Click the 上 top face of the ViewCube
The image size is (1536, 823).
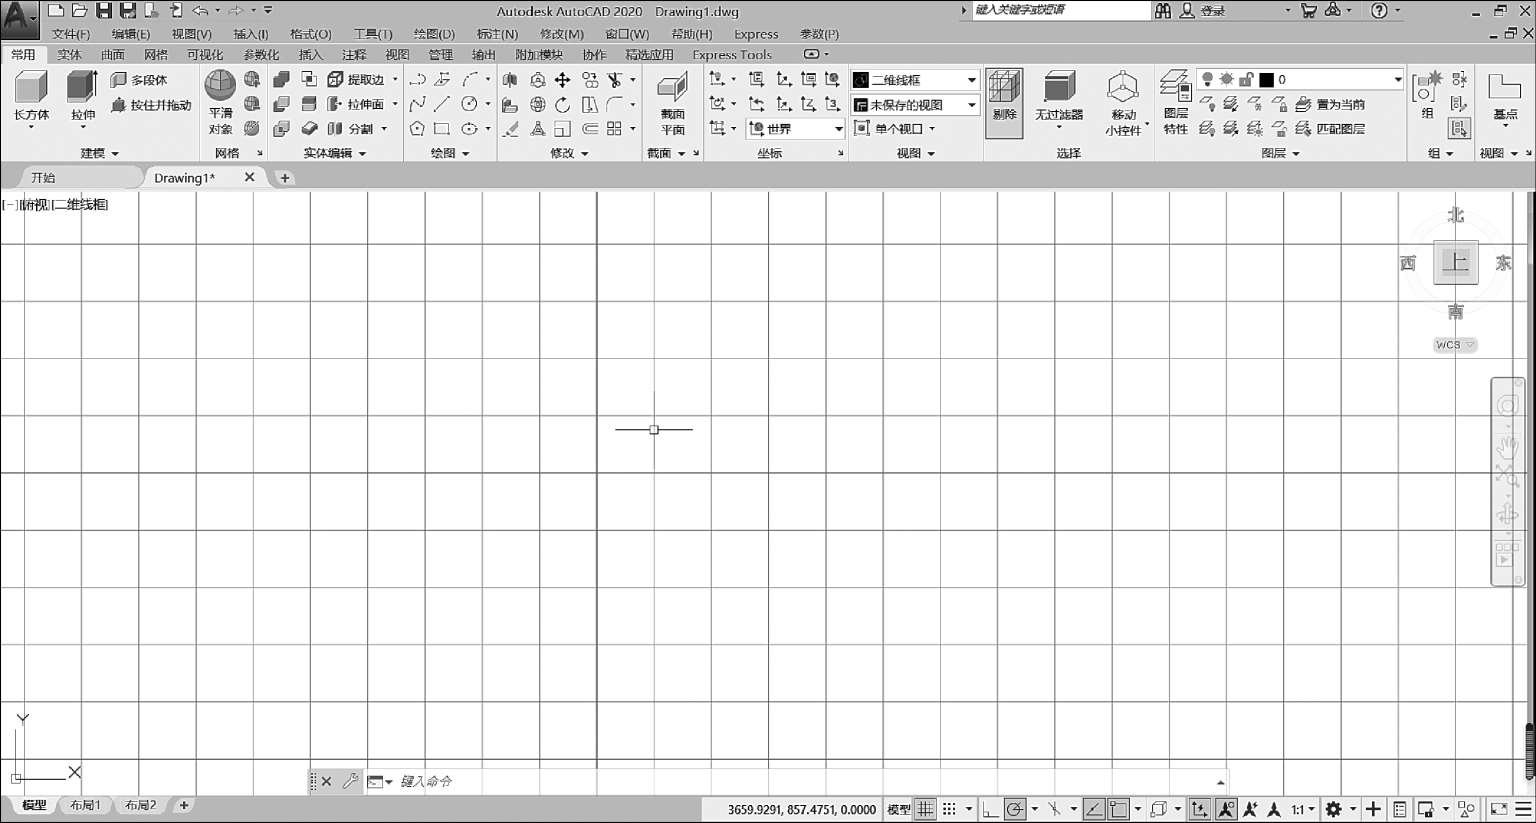coord(1455,263)
